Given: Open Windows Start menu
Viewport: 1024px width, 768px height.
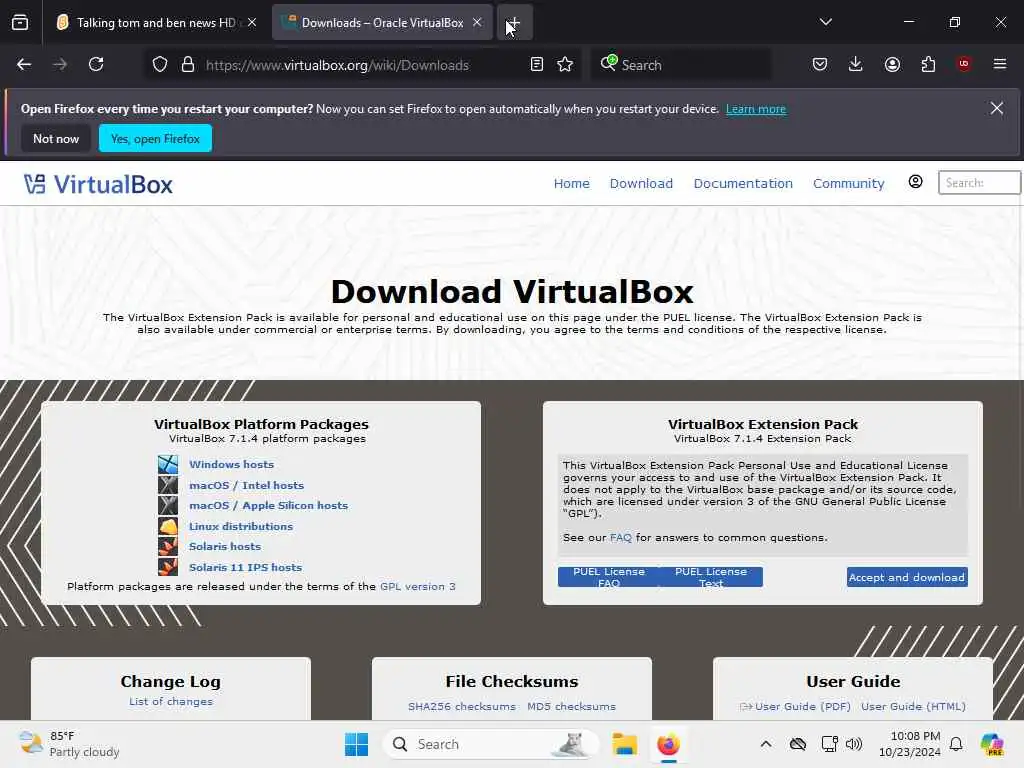Looking at the screenshot, I should (x=357, y=744).
